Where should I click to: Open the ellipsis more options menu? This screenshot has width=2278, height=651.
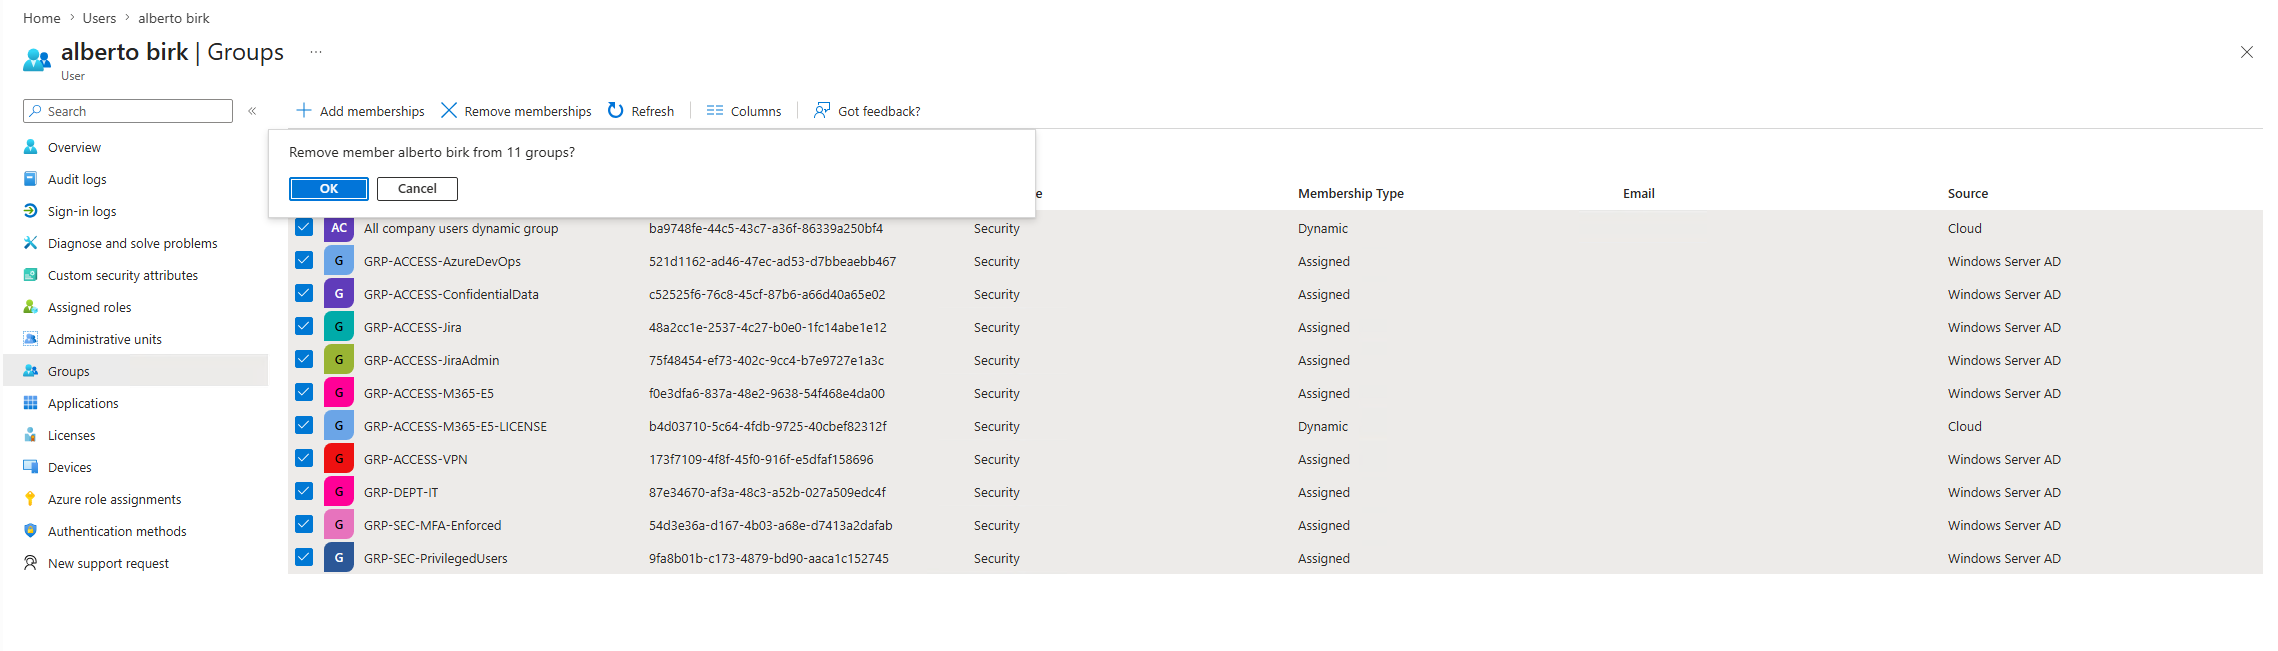pyautogui.click(x=316, y=52)
